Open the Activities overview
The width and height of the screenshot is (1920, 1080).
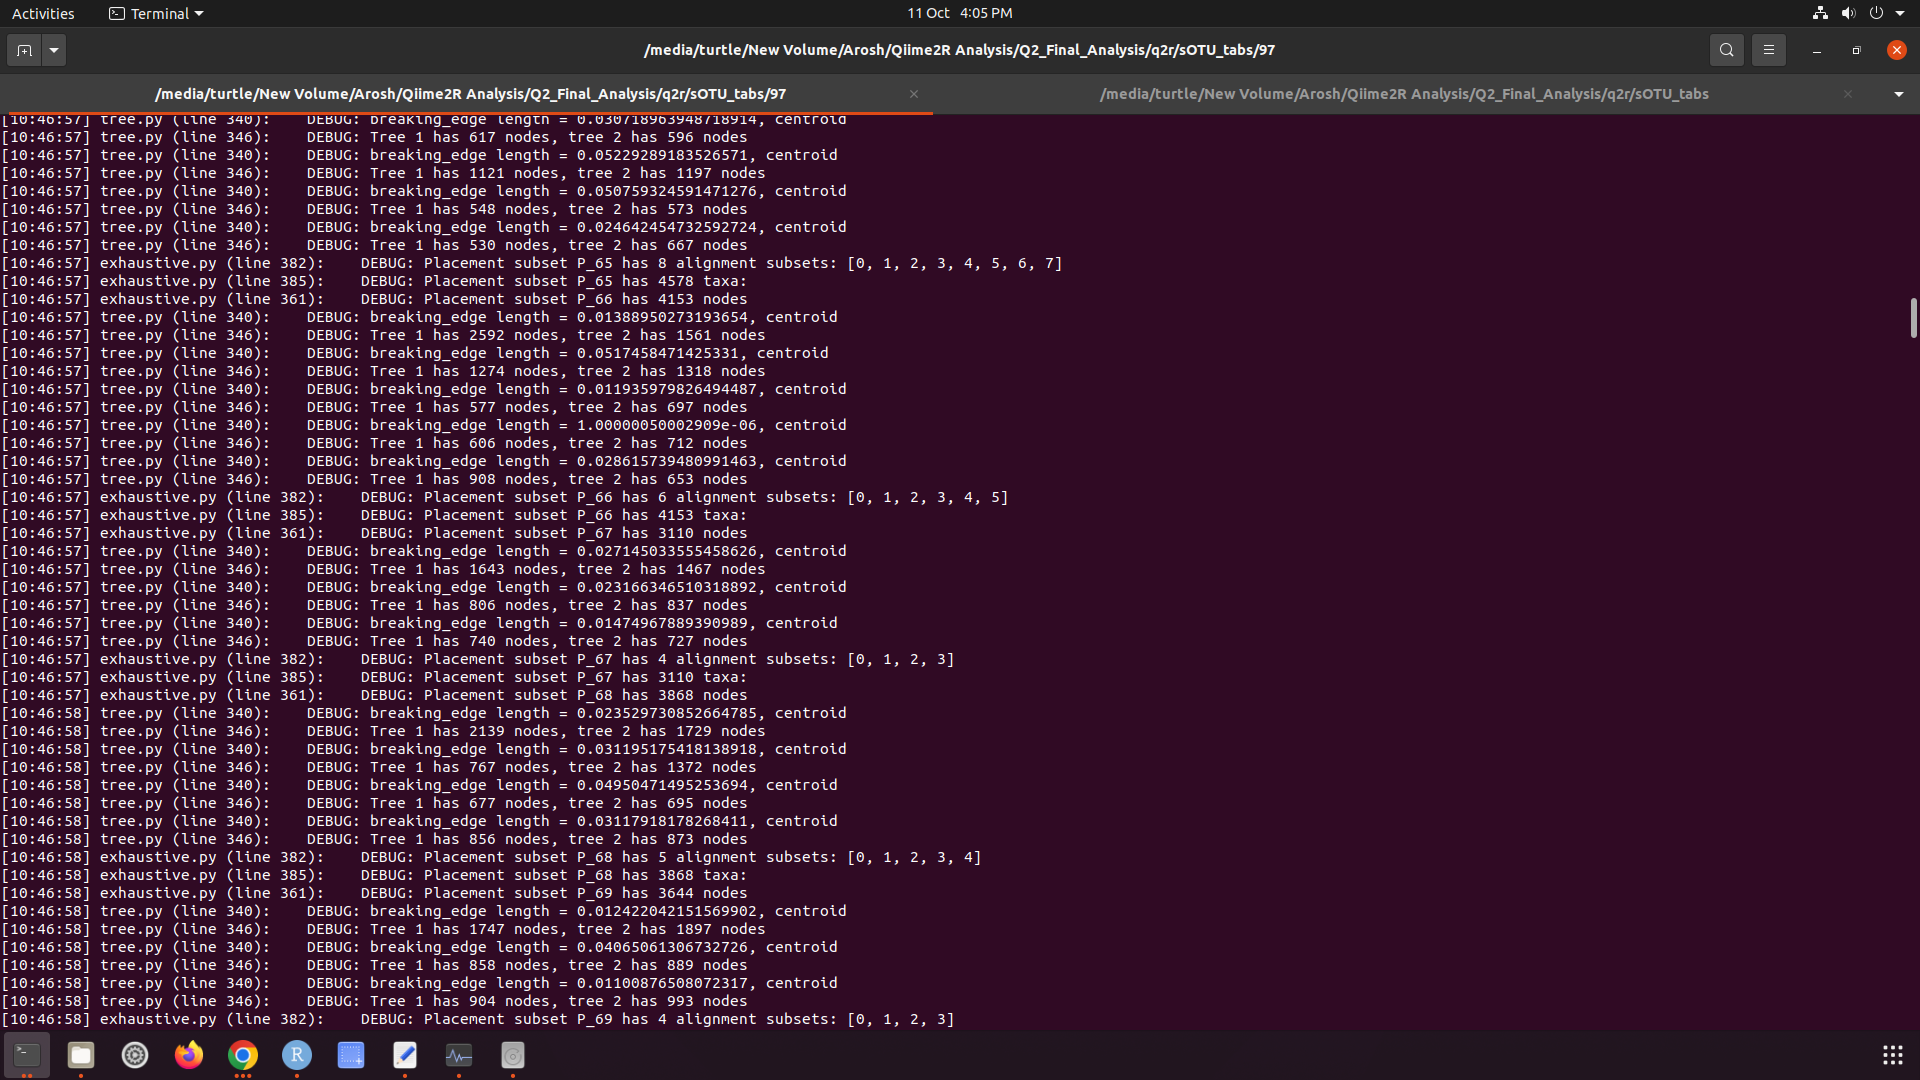(43, 13)
